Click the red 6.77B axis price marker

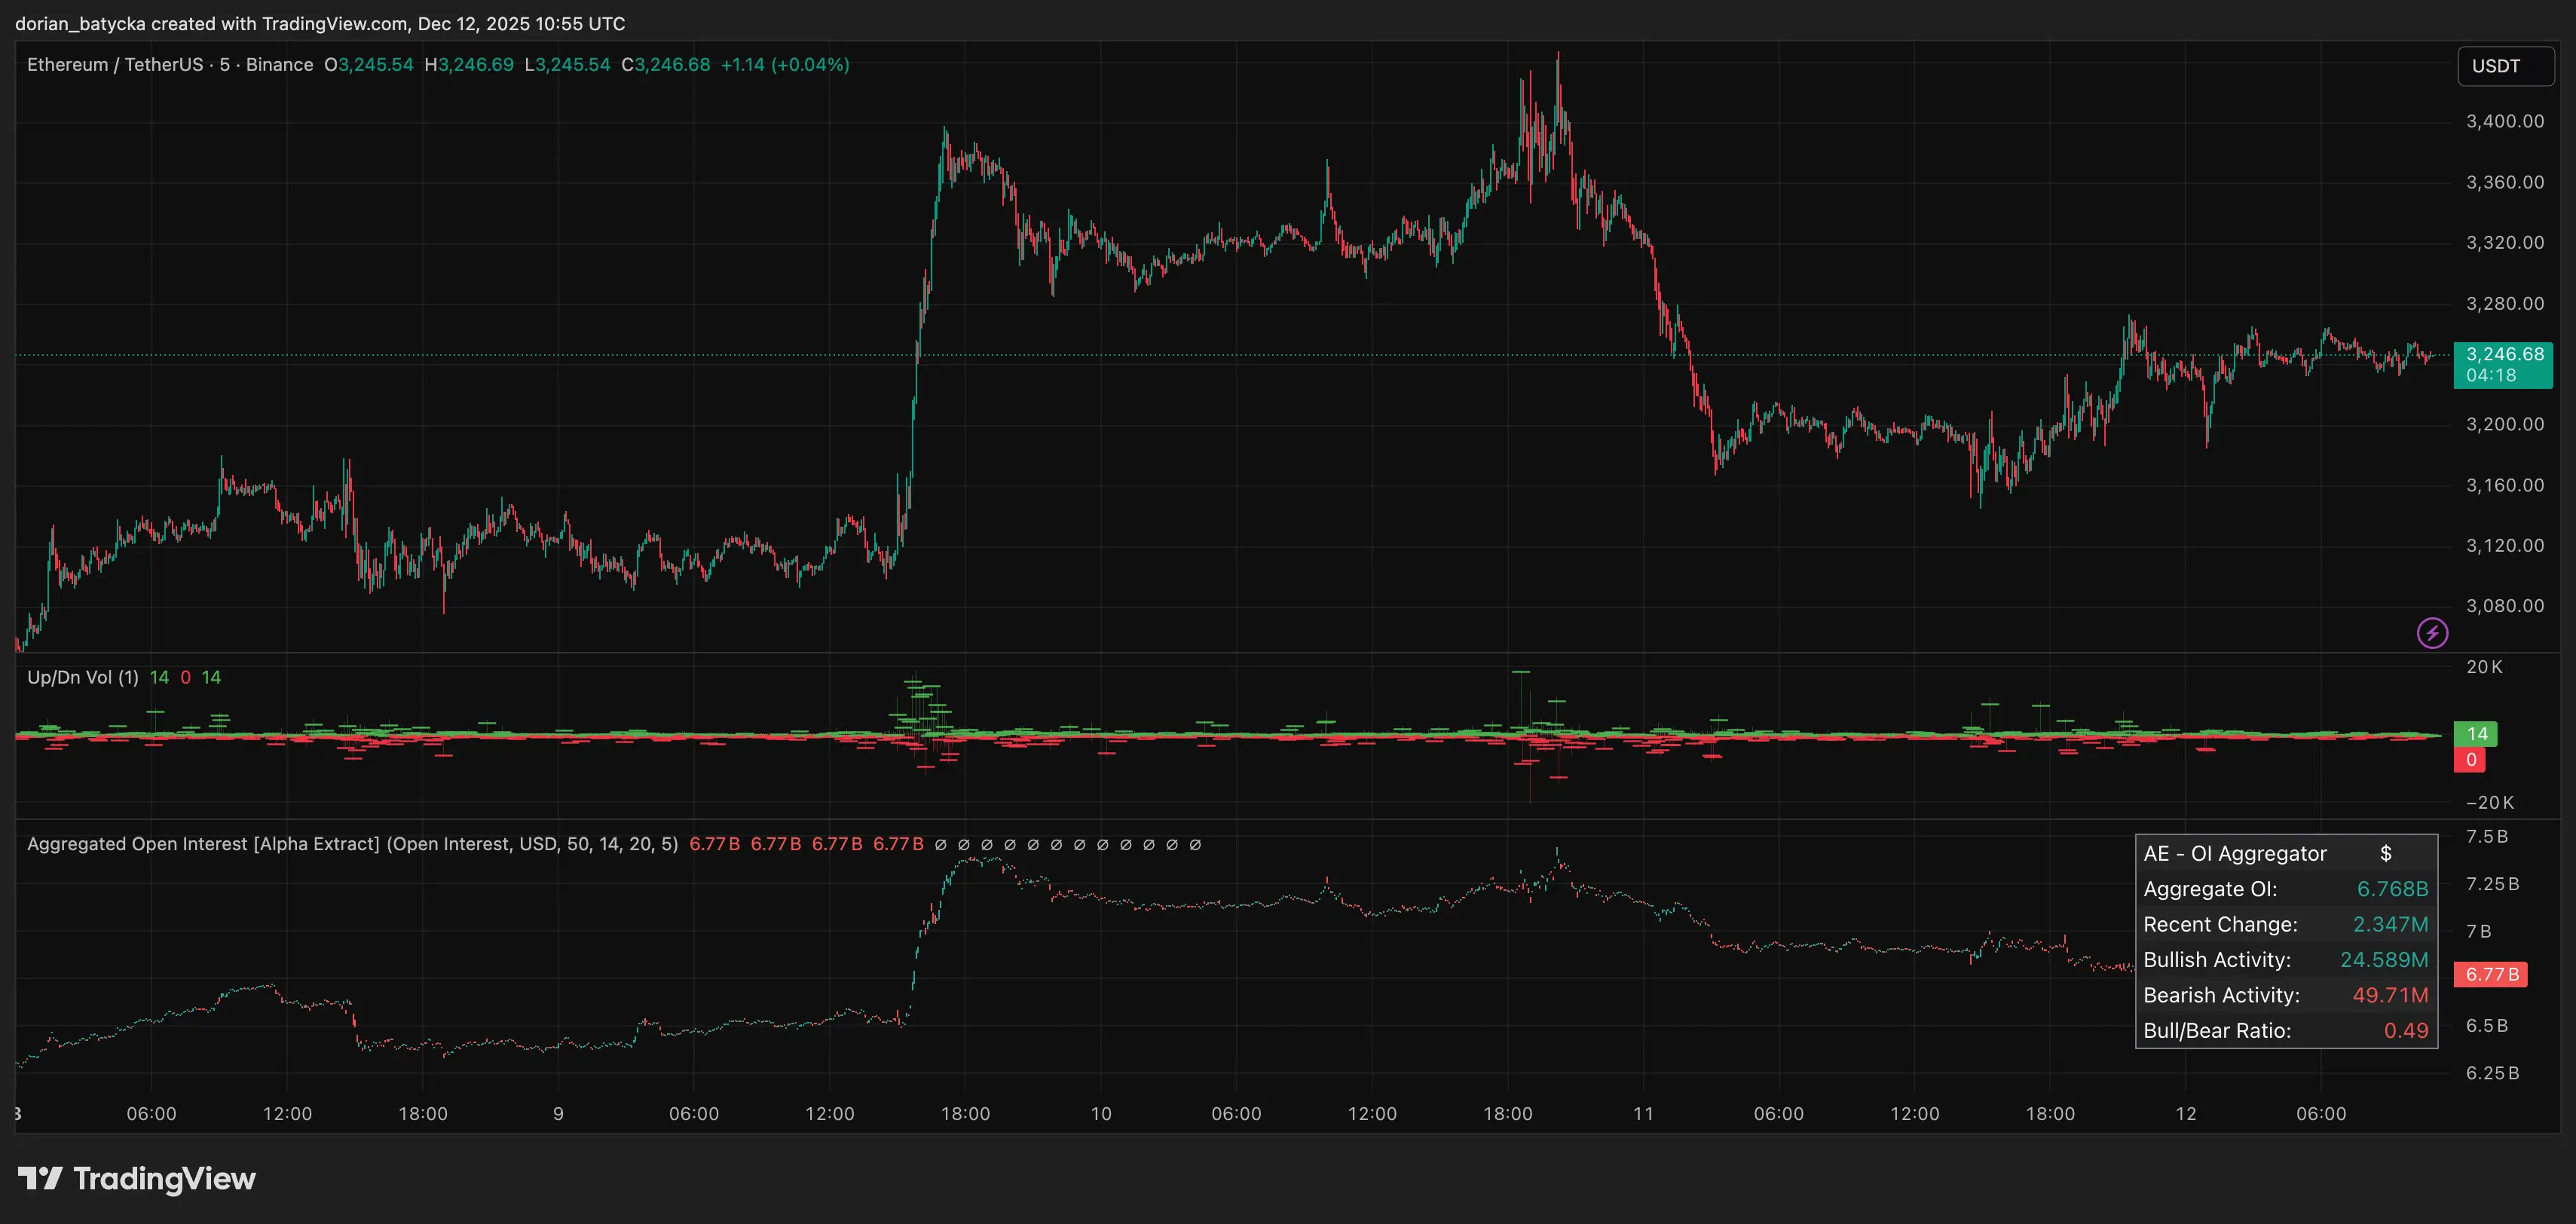point(2489,974)
